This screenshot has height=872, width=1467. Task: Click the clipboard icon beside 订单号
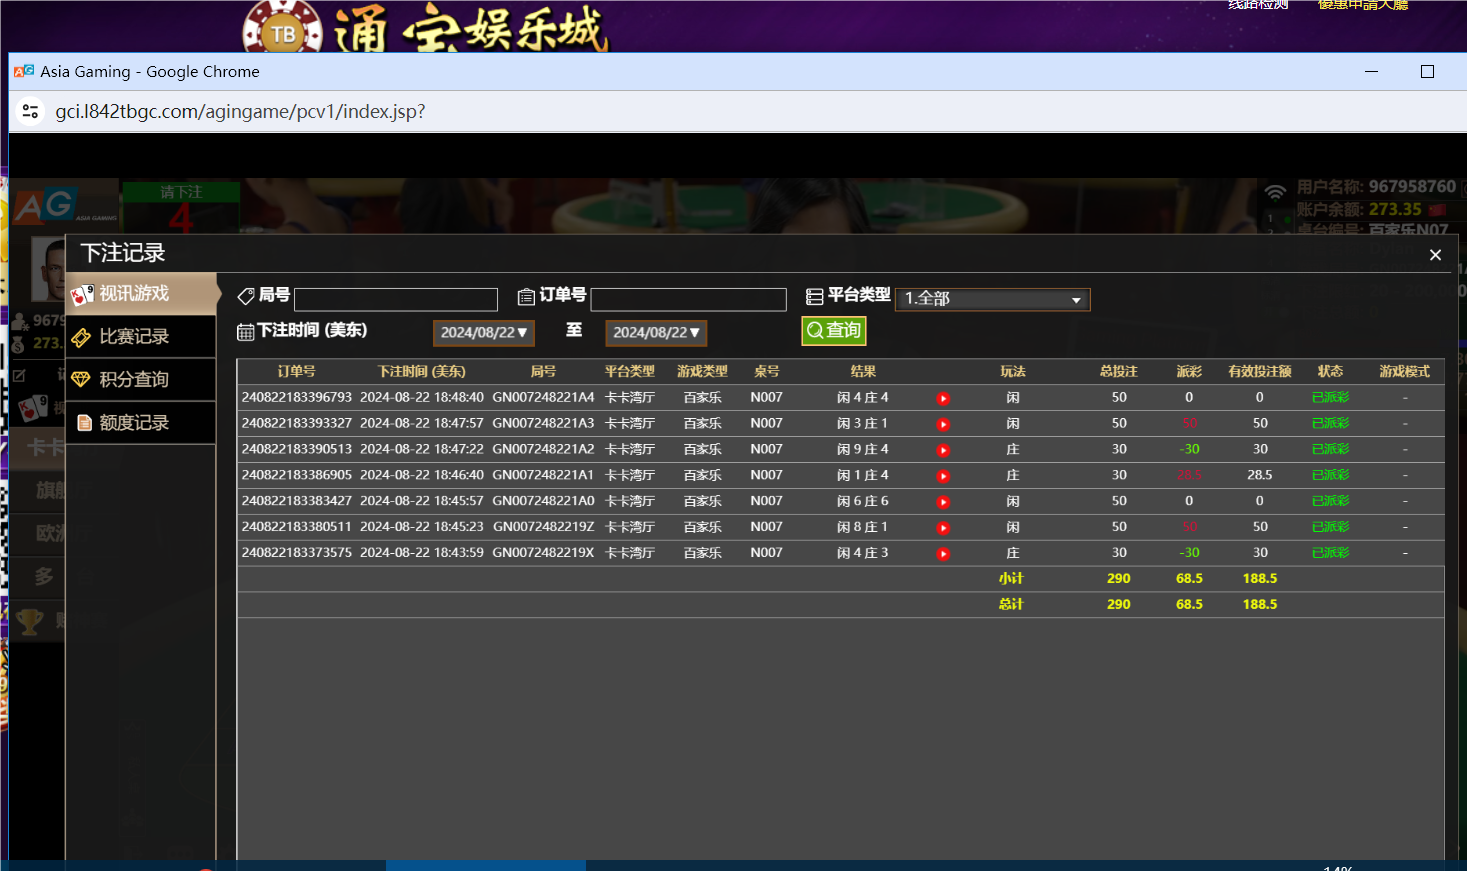[525, 296]
